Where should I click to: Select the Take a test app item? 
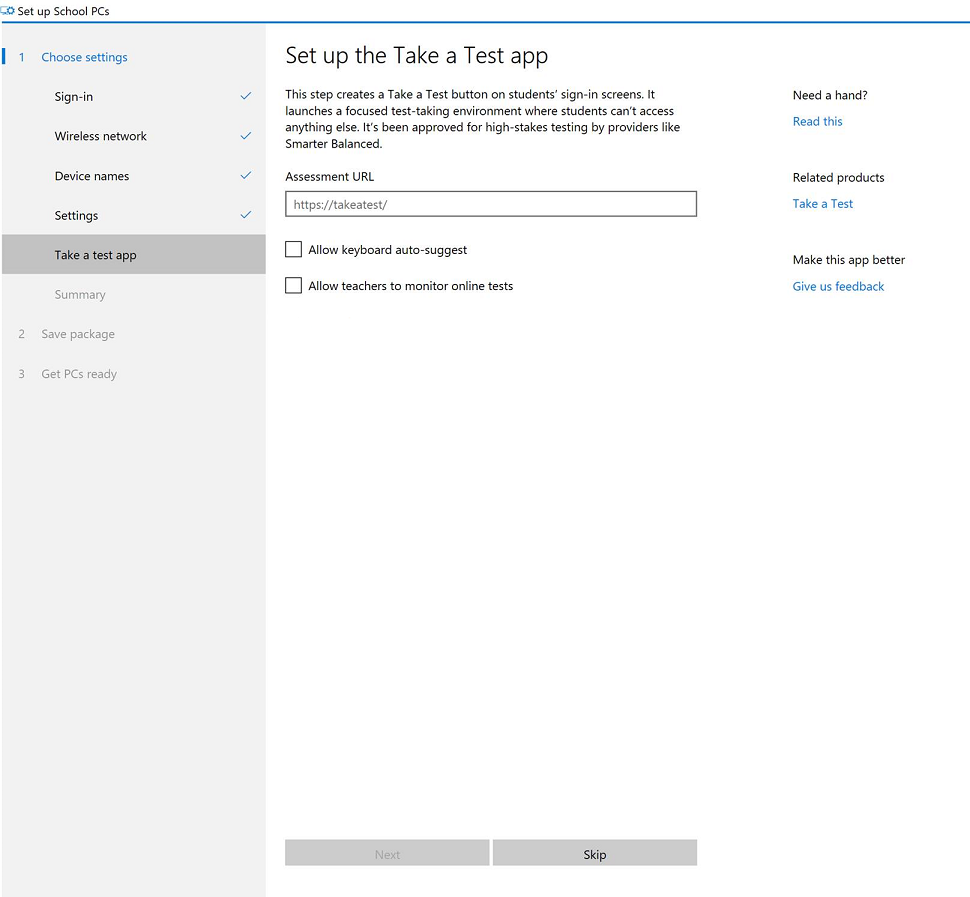96,255
